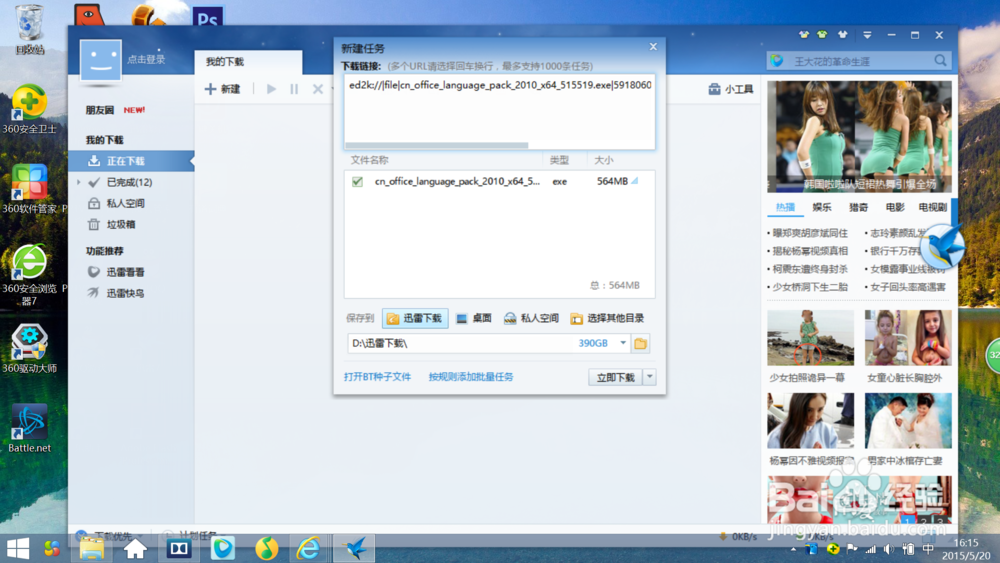This screenshot has height=563, width=1000.
Task: Open Battle.net desktop shortcut
Action: (29, 428)
